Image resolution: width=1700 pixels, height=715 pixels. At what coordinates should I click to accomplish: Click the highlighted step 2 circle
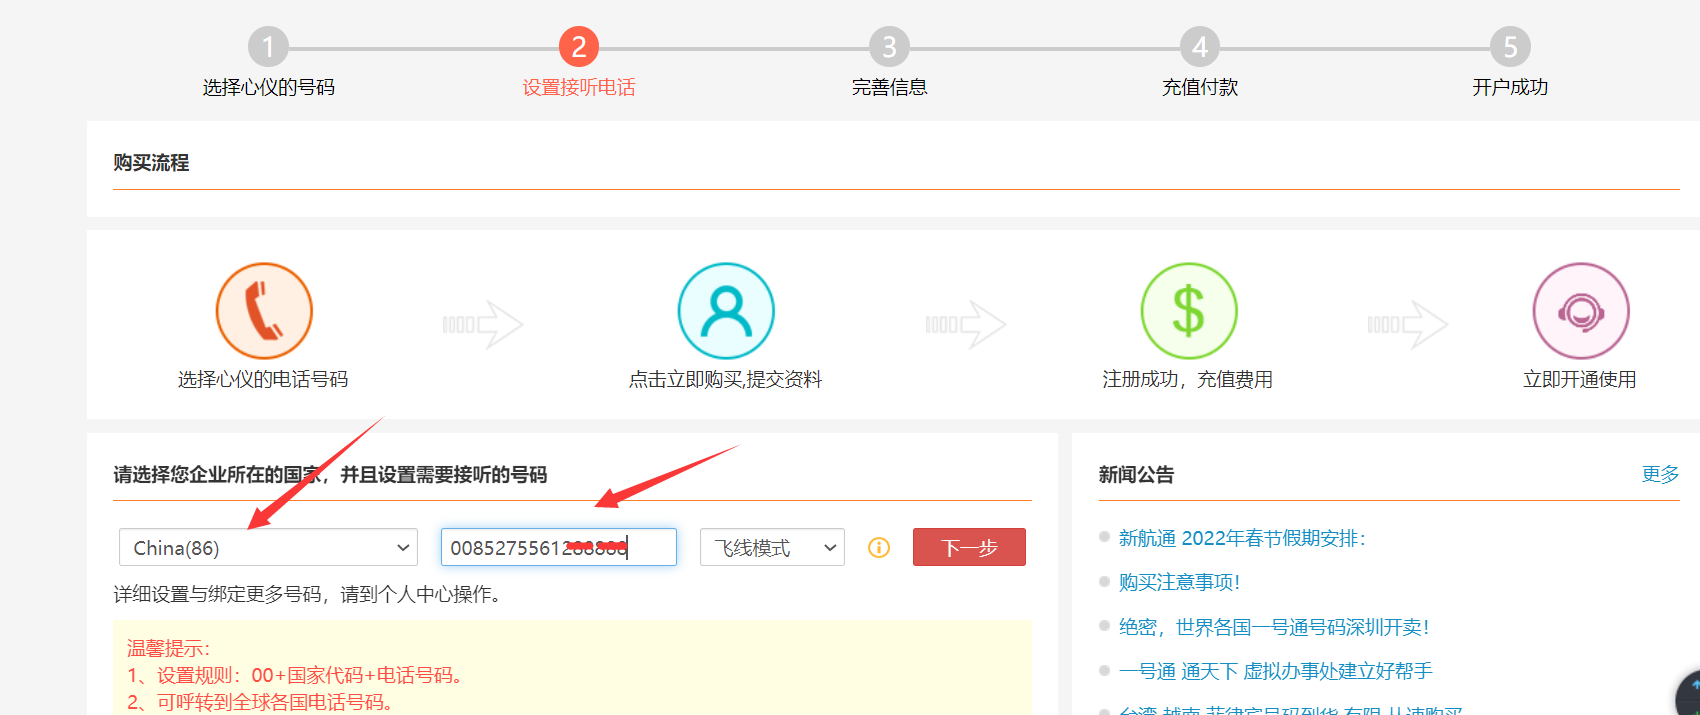(x=579, y=47)
